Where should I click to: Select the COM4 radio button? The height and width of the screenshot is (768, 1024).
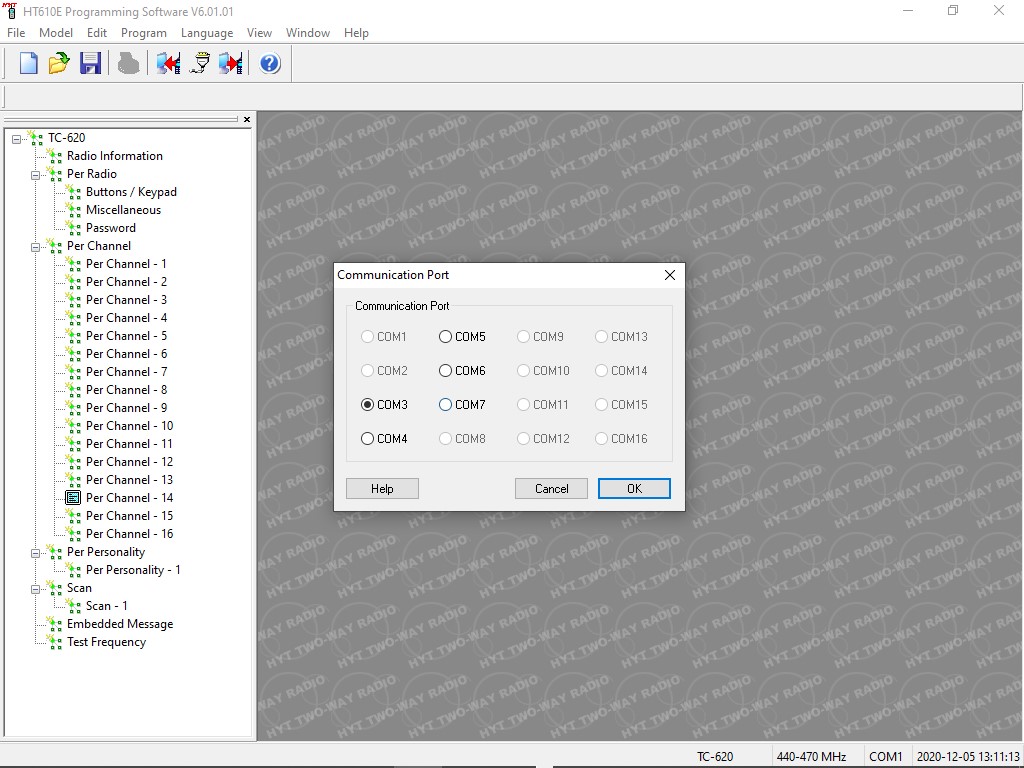click(x=367, y=438)
